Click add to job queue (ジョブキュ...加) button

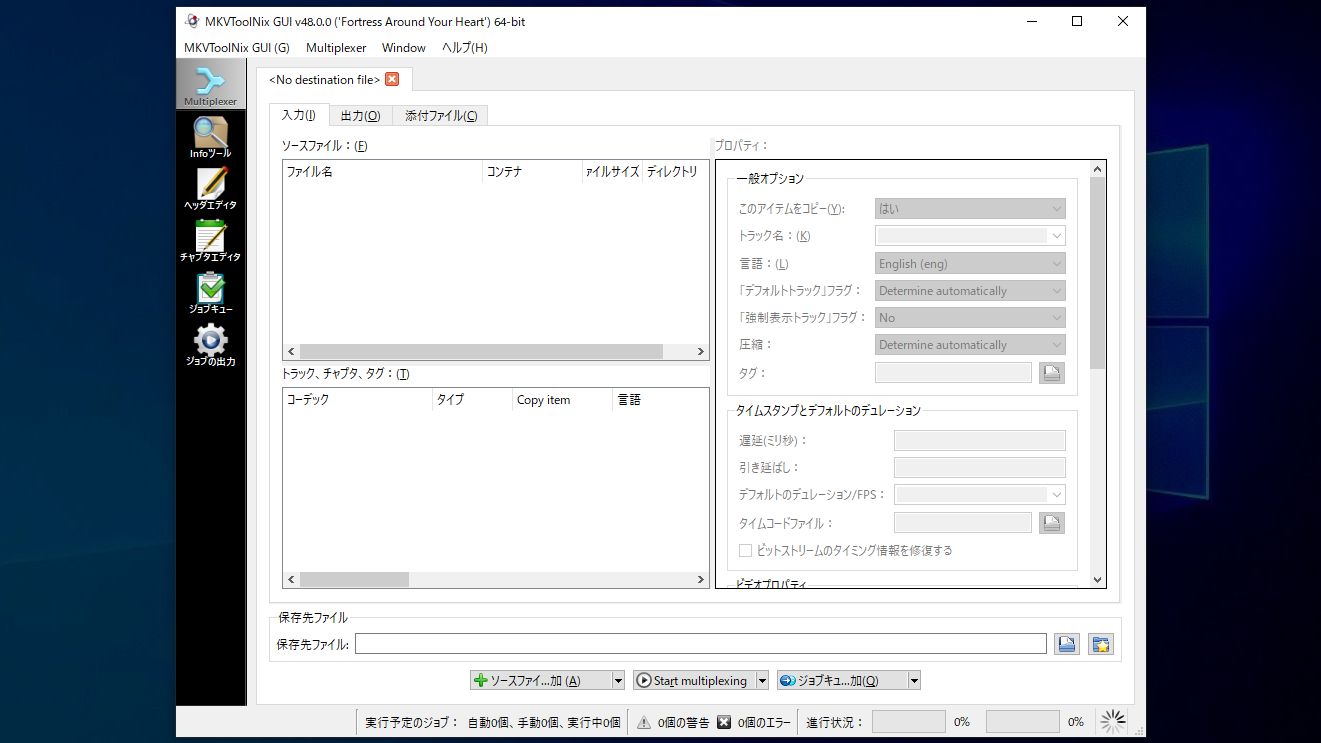click(x=841, y=681)
